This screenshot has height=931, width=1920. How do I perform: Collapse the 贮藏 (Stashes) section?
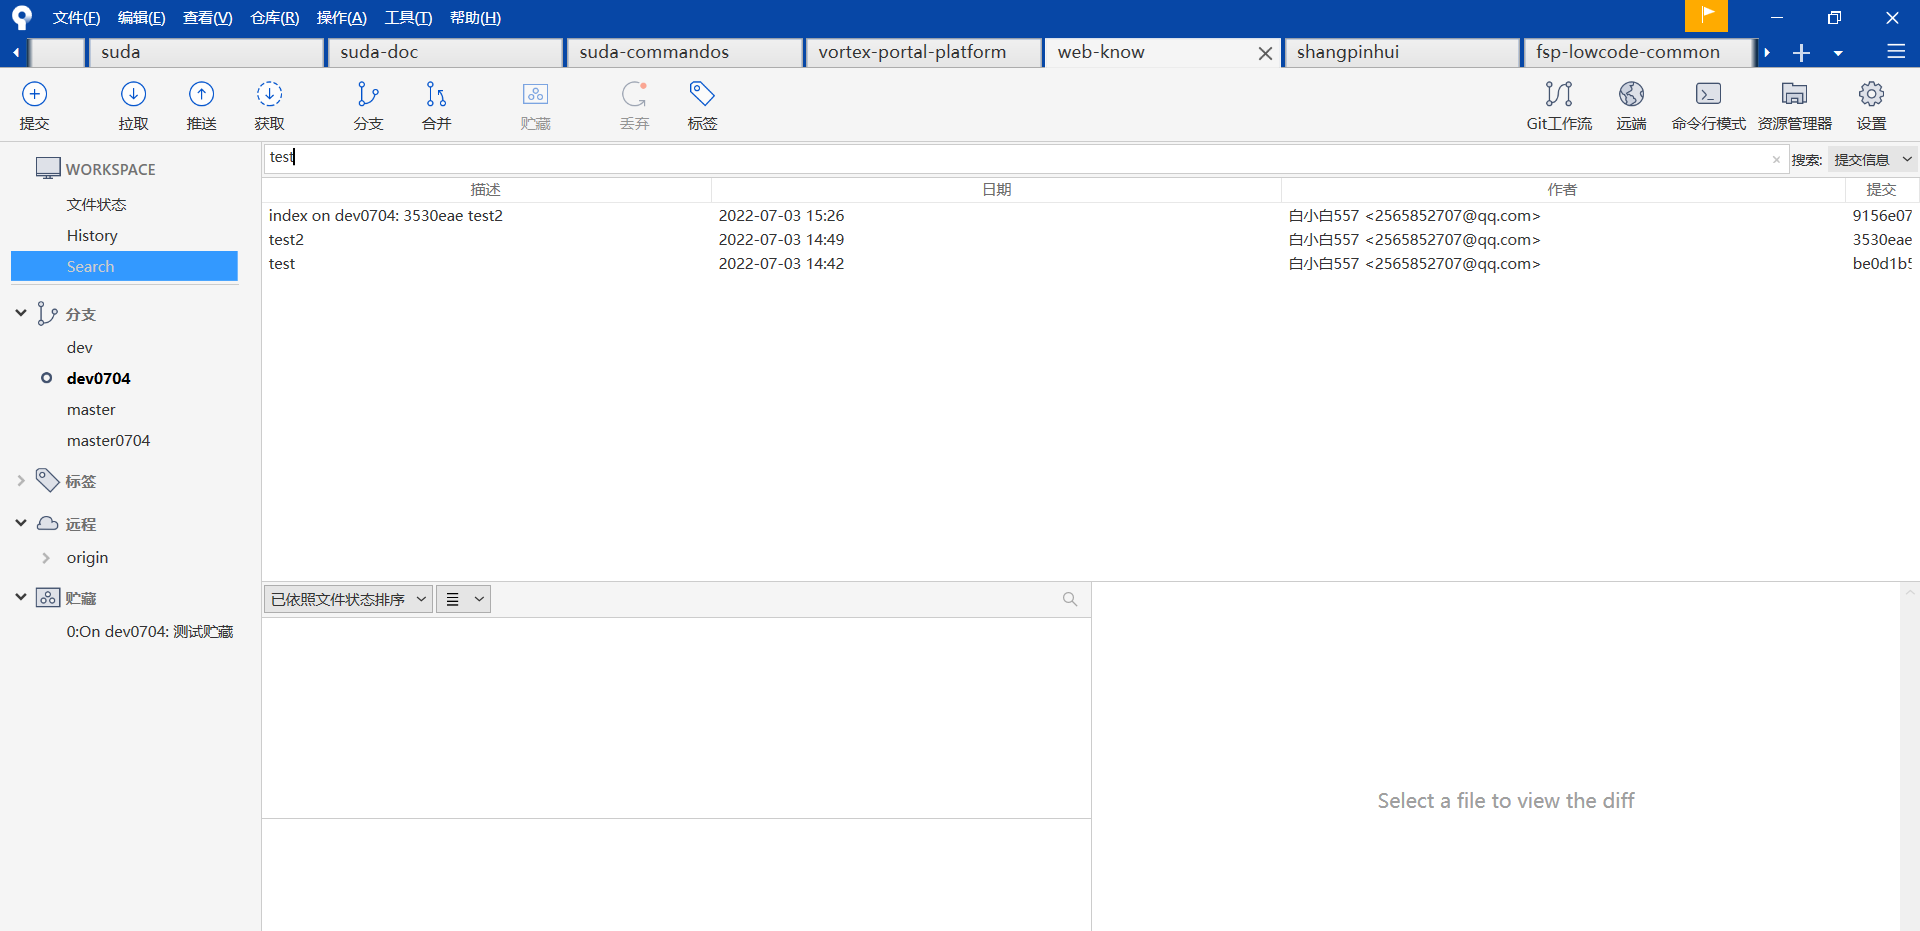pos(21,597)
